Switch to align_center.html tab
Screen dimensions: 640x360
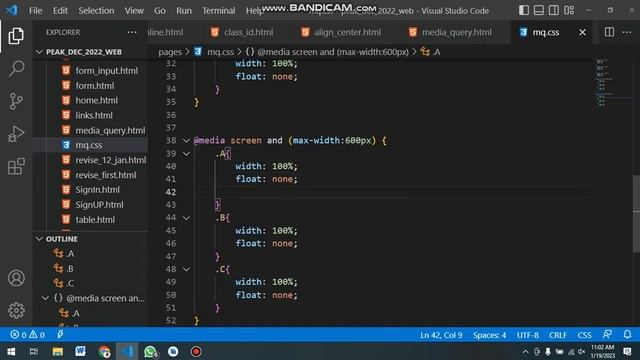tap(341, 32)
